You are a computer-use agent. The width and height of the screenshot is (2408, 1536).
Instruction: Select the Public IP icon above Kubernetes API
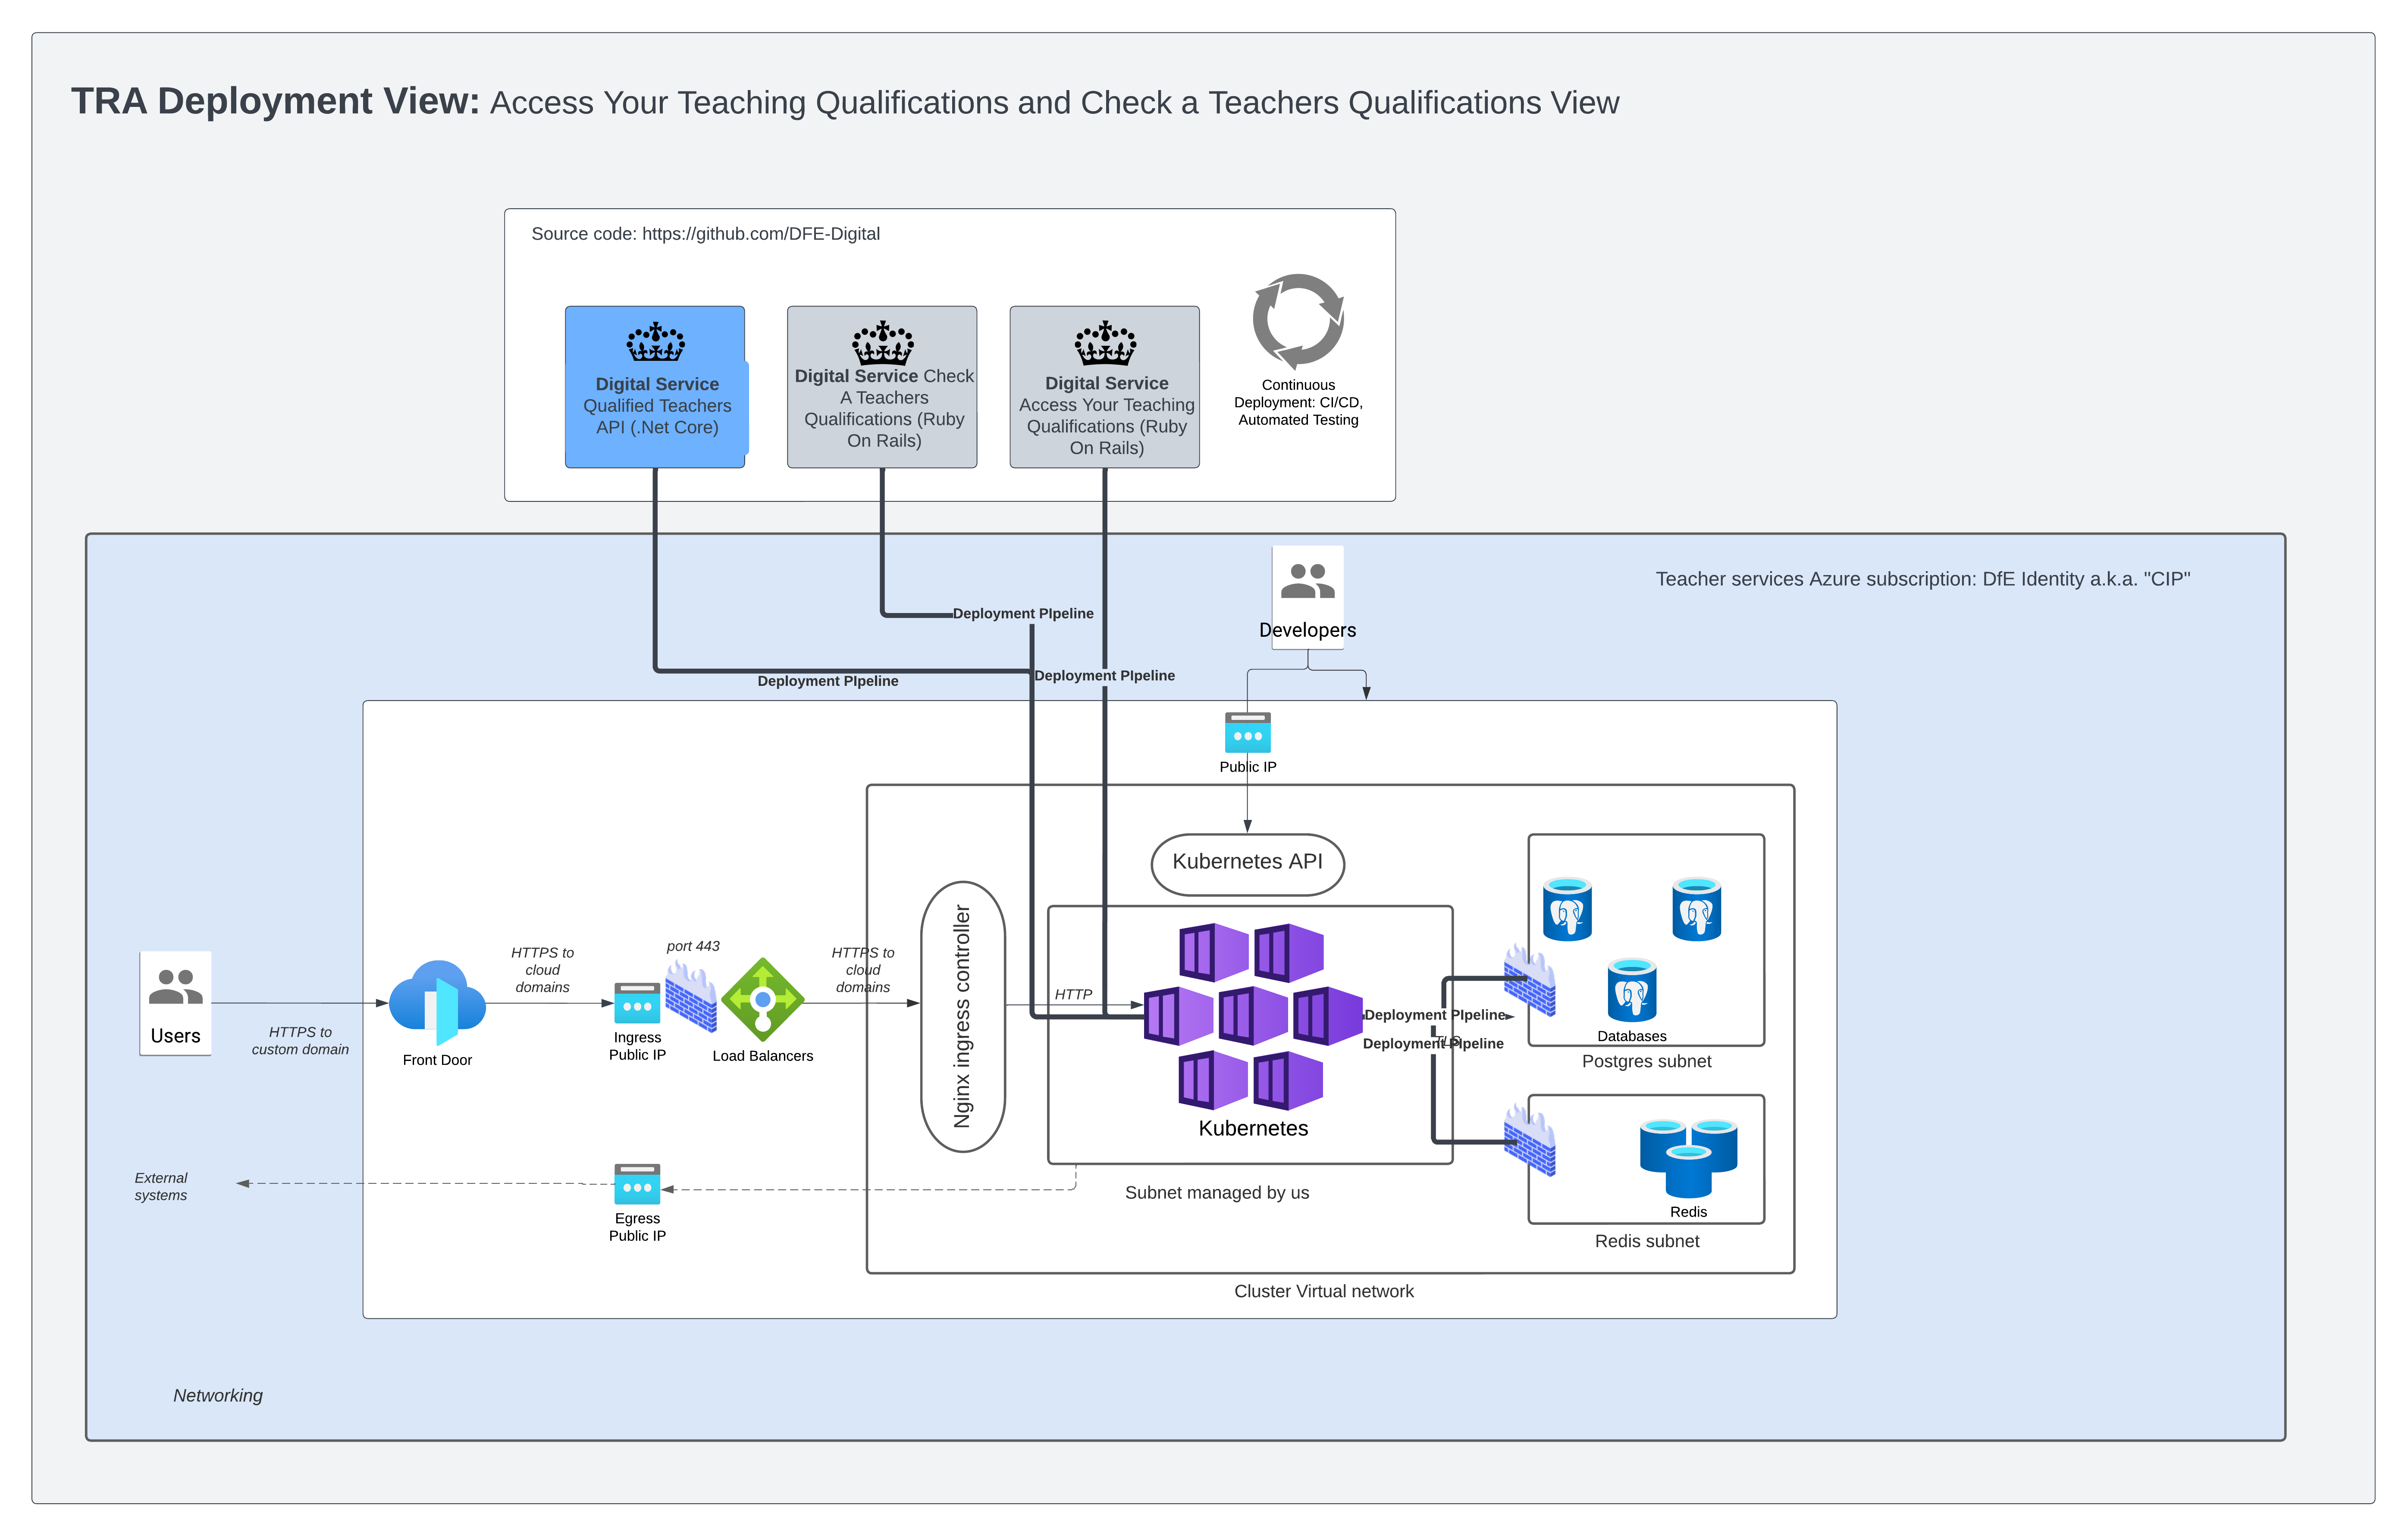click(x=1247, y=733)
